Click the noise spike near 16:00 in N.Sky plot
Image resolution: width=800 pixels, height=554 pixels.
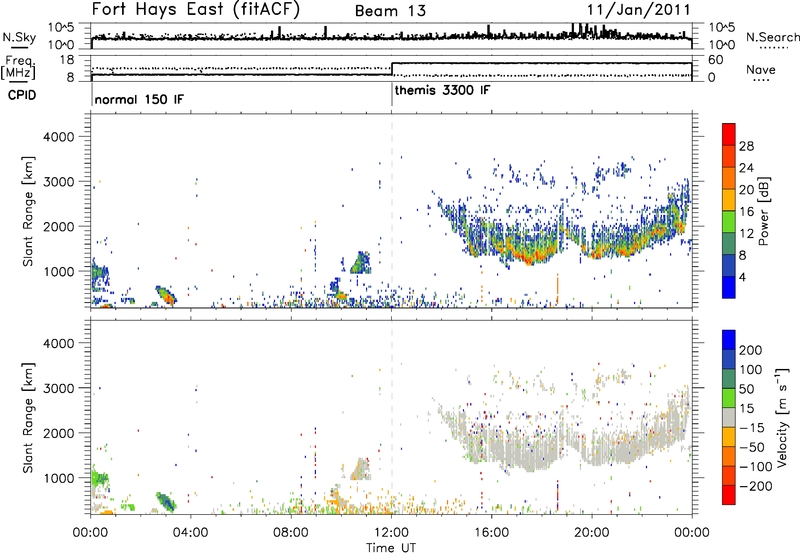489,30
